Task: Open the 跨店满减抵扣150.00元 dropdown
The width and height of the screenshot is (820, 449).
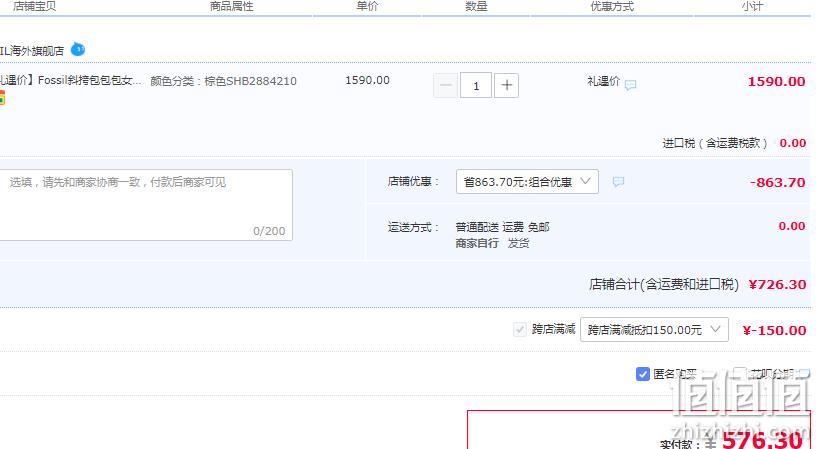Action: click(654, 330)
